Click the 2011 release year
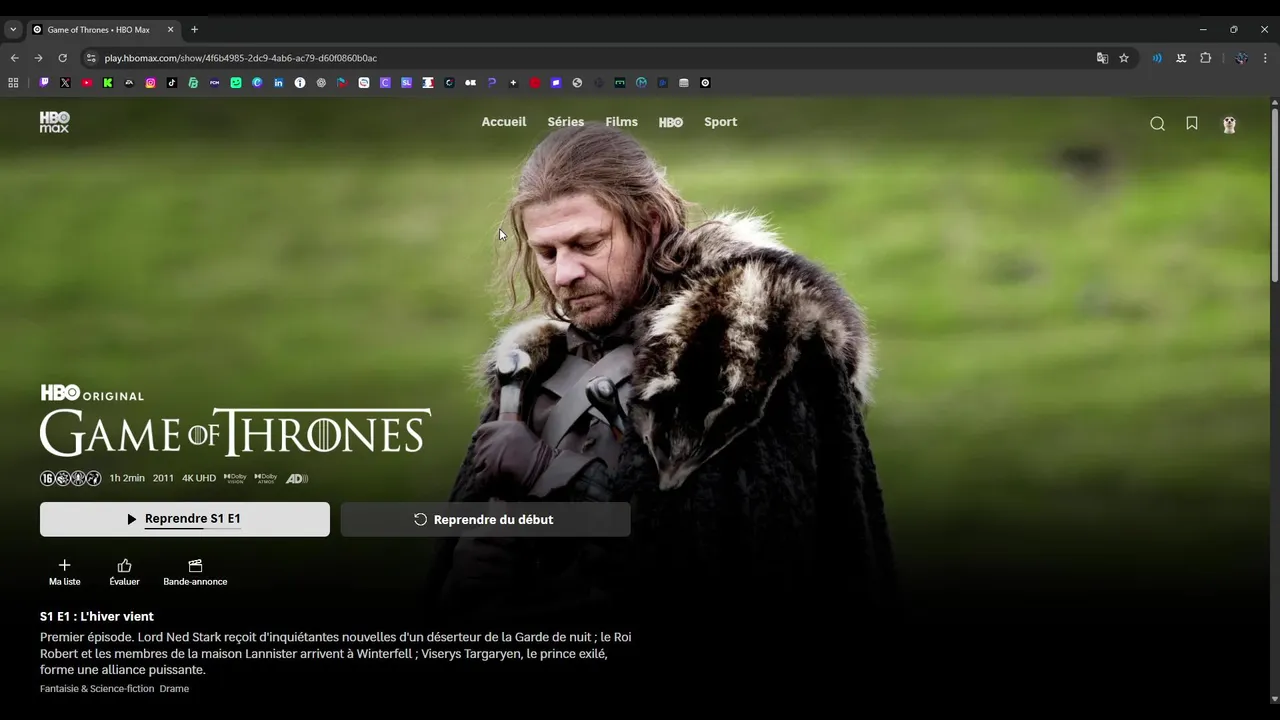1280x720 pixels. click(163, 478)
